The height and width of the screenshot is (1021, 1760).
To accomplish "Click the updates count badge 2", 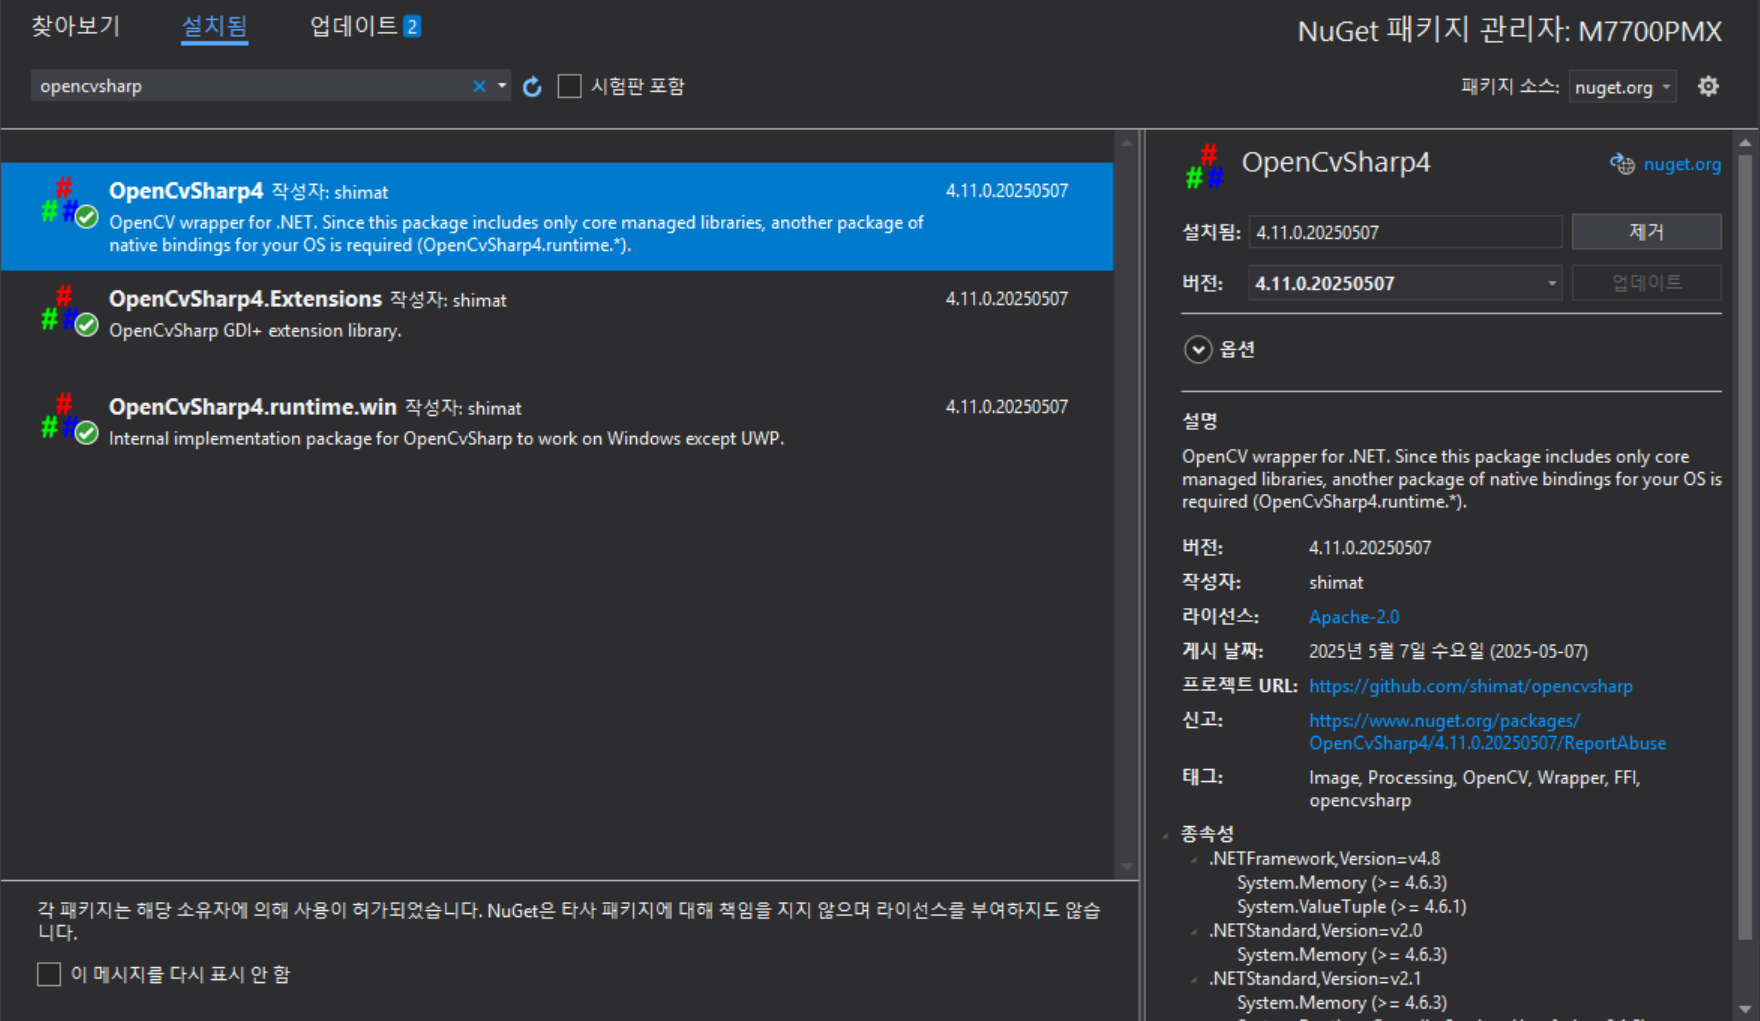I will [x=412, y=27].
